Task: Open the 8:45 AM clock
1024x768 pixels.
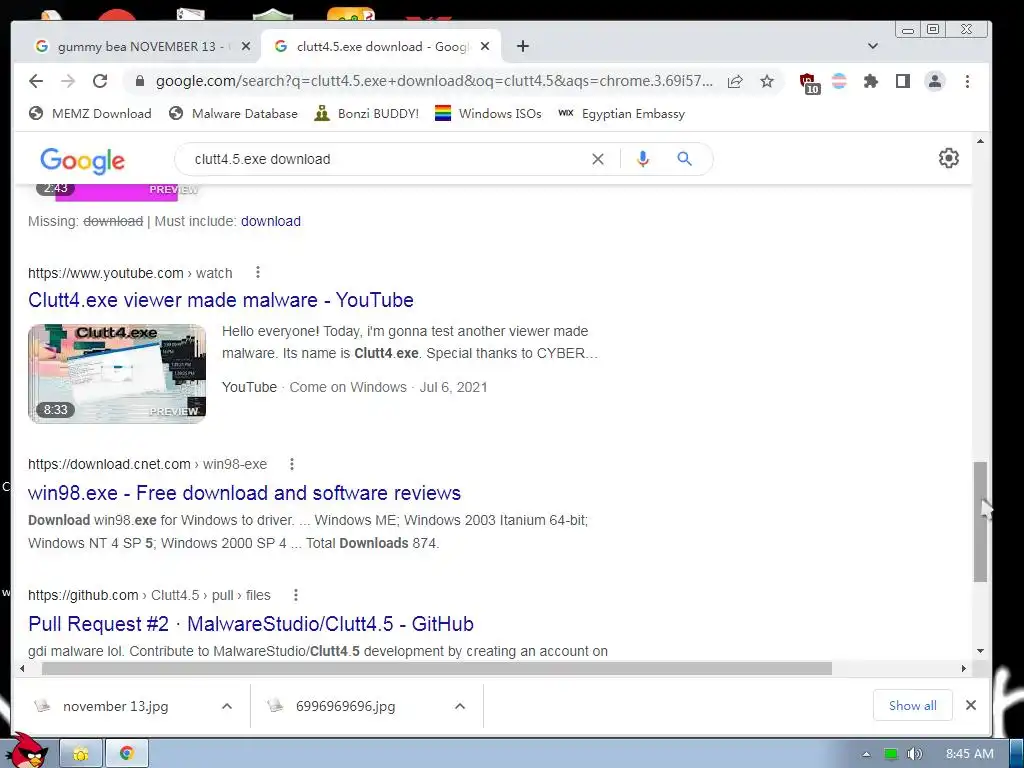Action: point(970,754)
